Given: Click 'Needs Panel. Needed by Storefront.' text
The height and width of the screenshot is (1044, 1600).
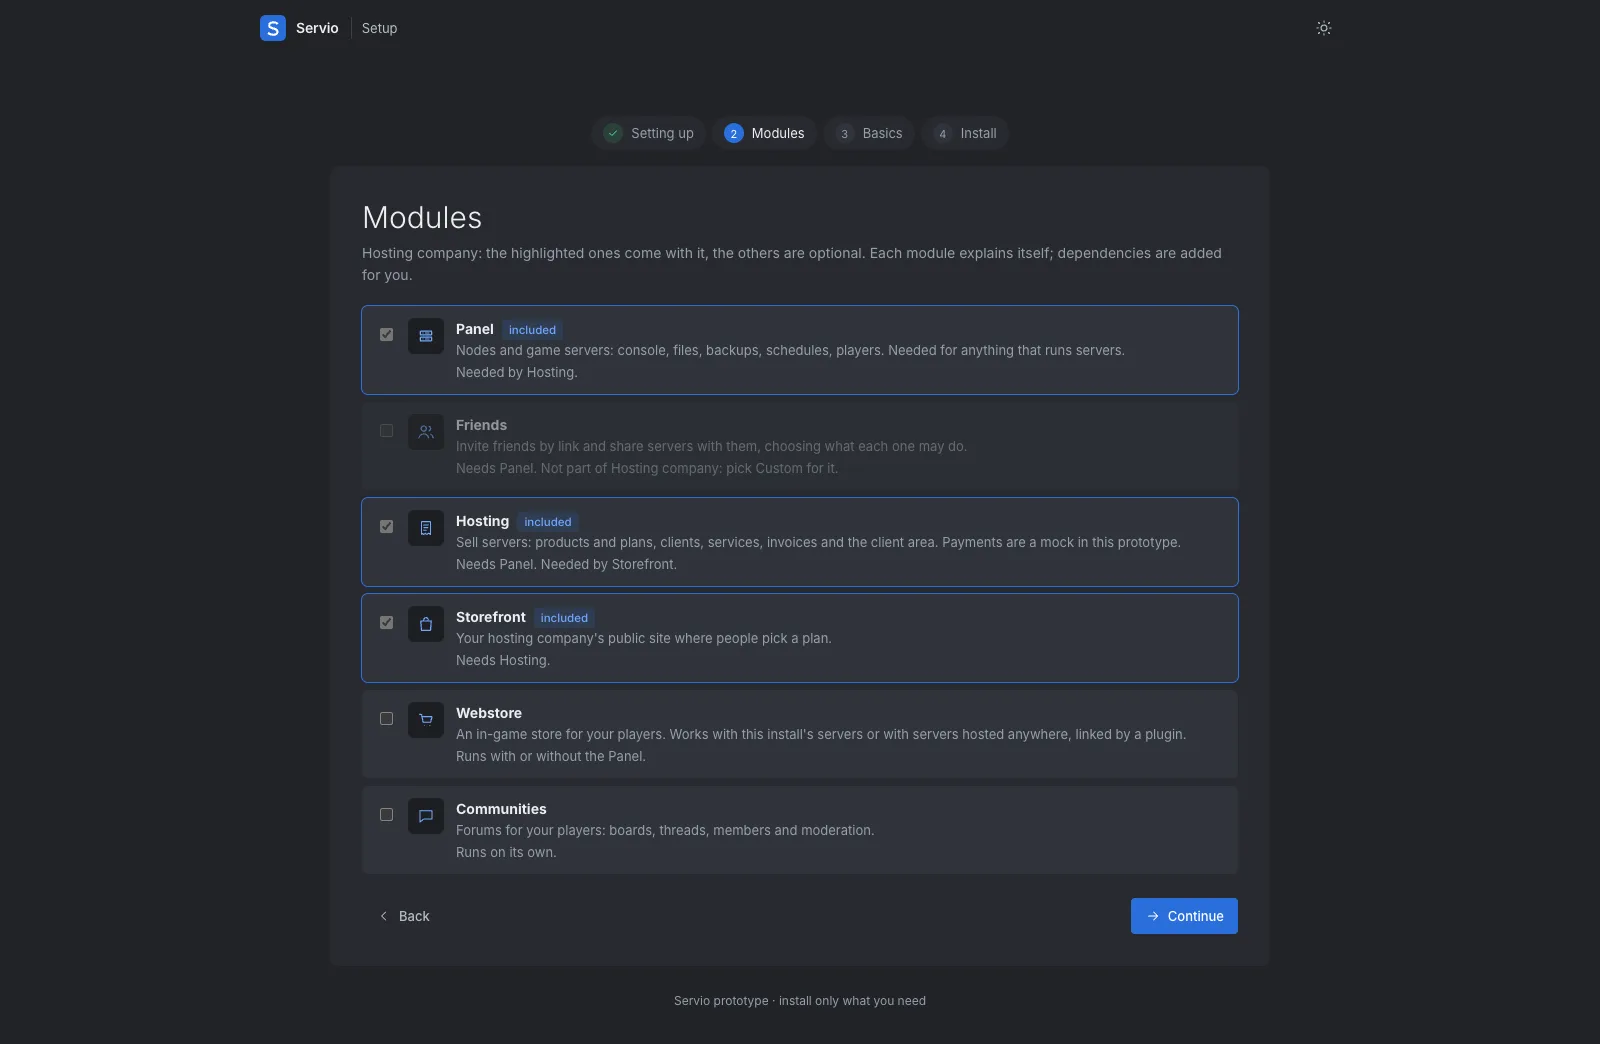Looking at the screenshot, I should [x=566, y=564].
